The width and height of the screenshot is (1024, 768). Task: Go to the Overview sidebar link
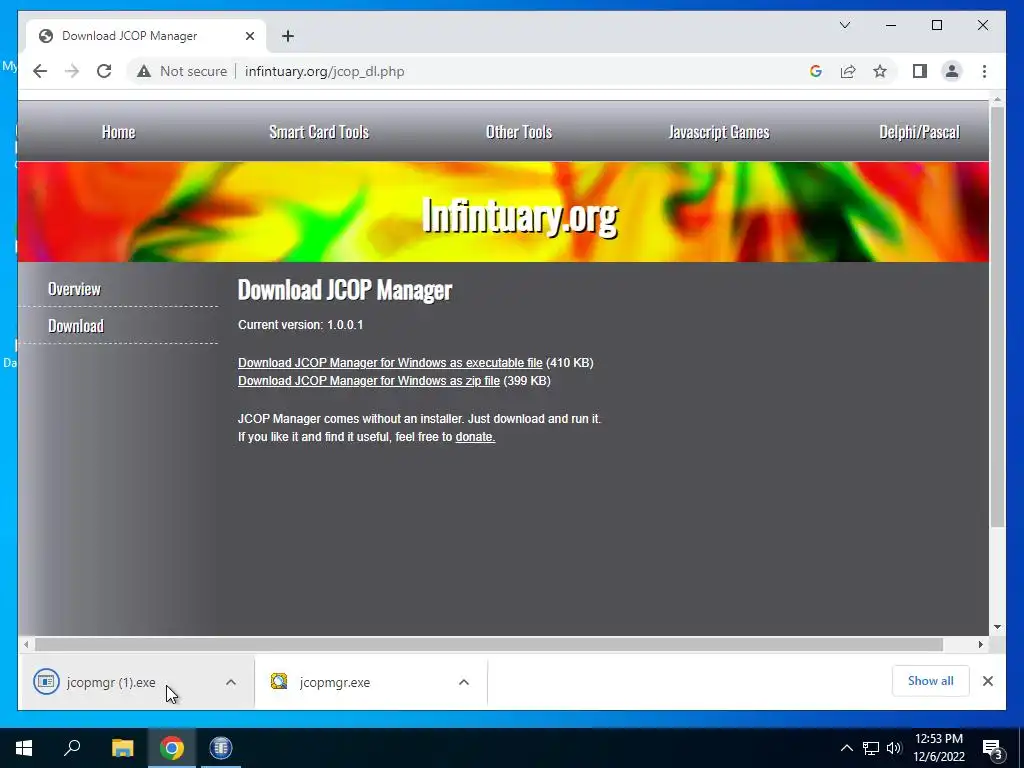point(74,289)
